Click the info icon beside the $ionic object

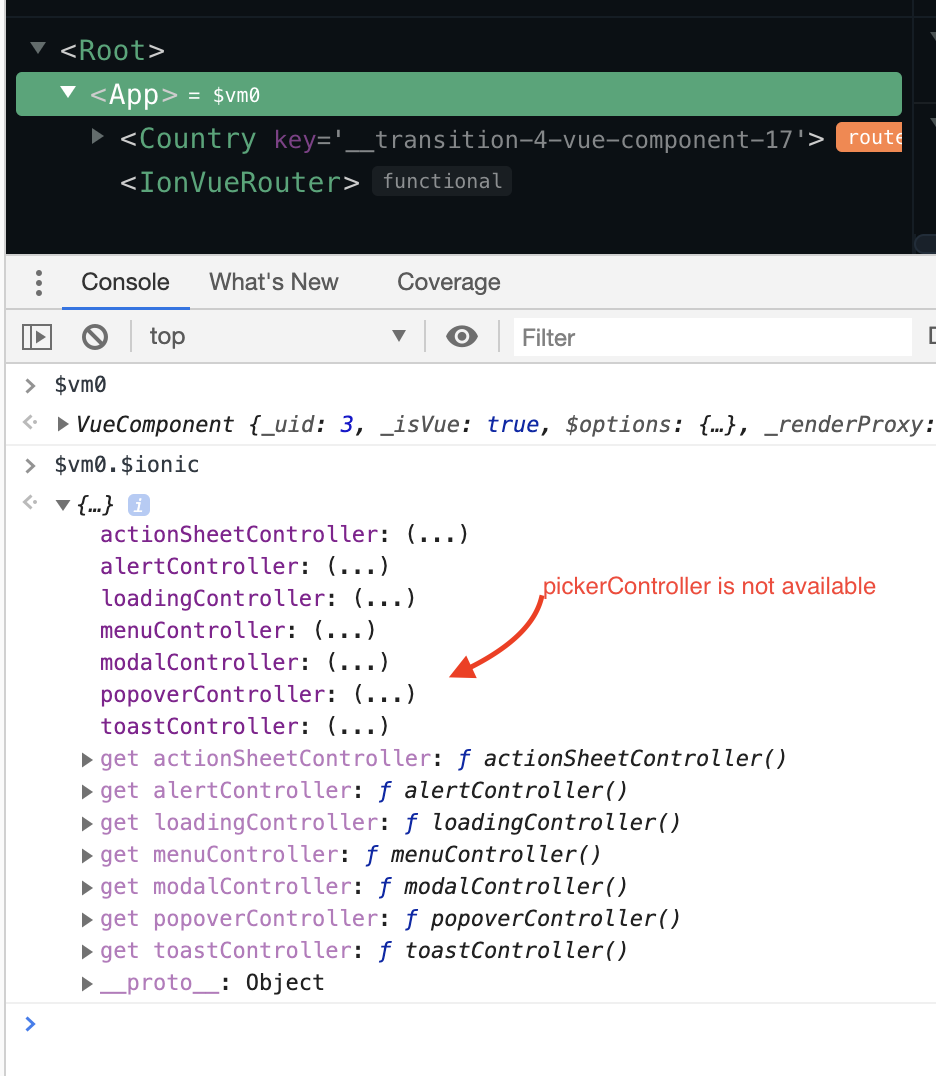click(137, 504)
